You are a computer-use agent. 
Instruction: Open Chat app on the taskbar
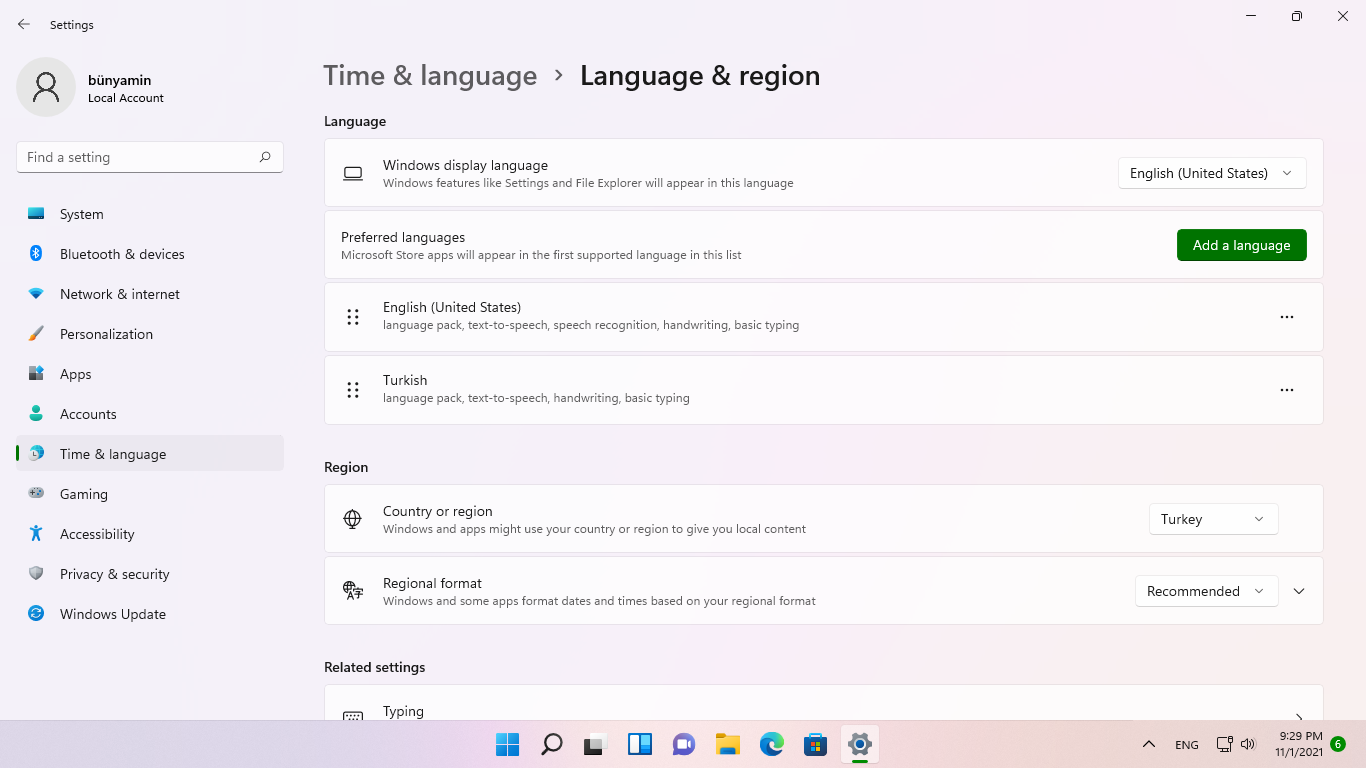coord(684,744)
